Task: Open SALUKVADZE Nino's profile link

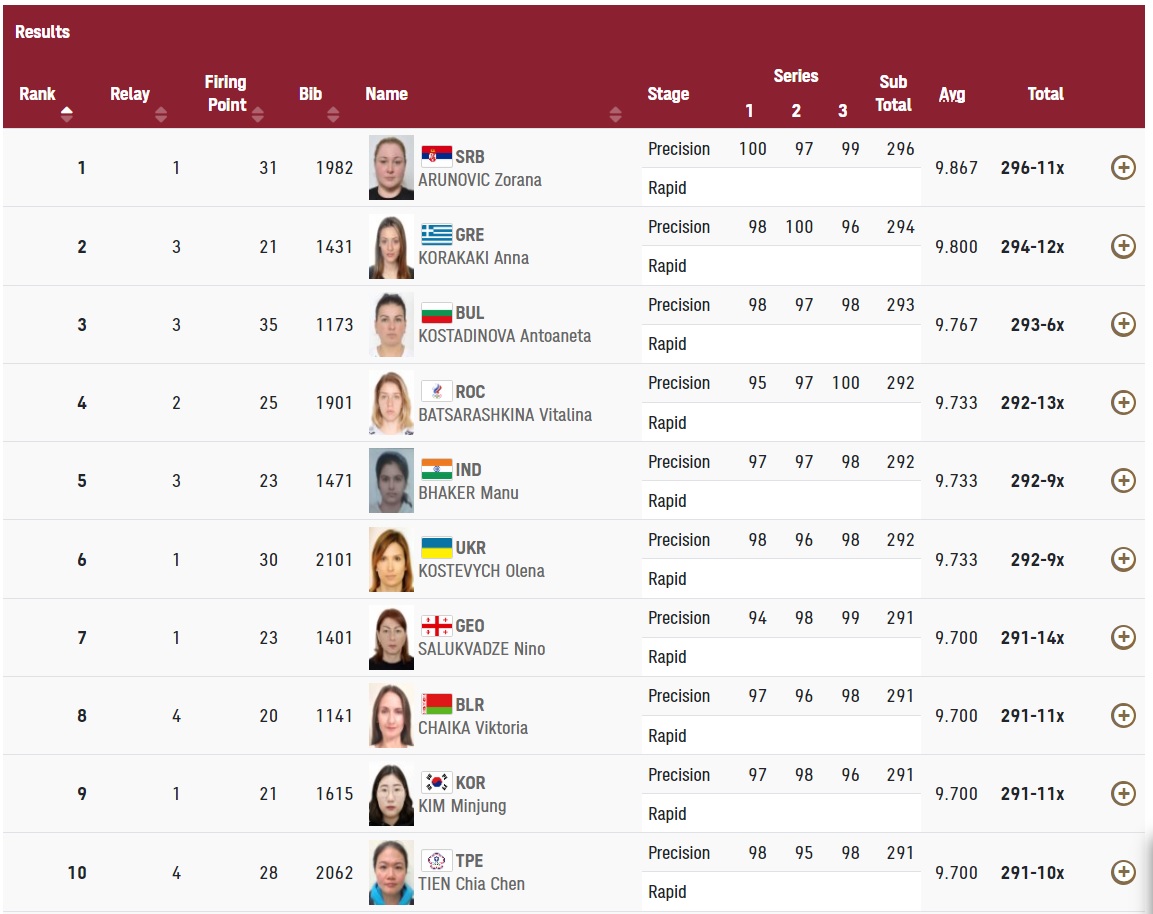Action: [x=481, y=649]
